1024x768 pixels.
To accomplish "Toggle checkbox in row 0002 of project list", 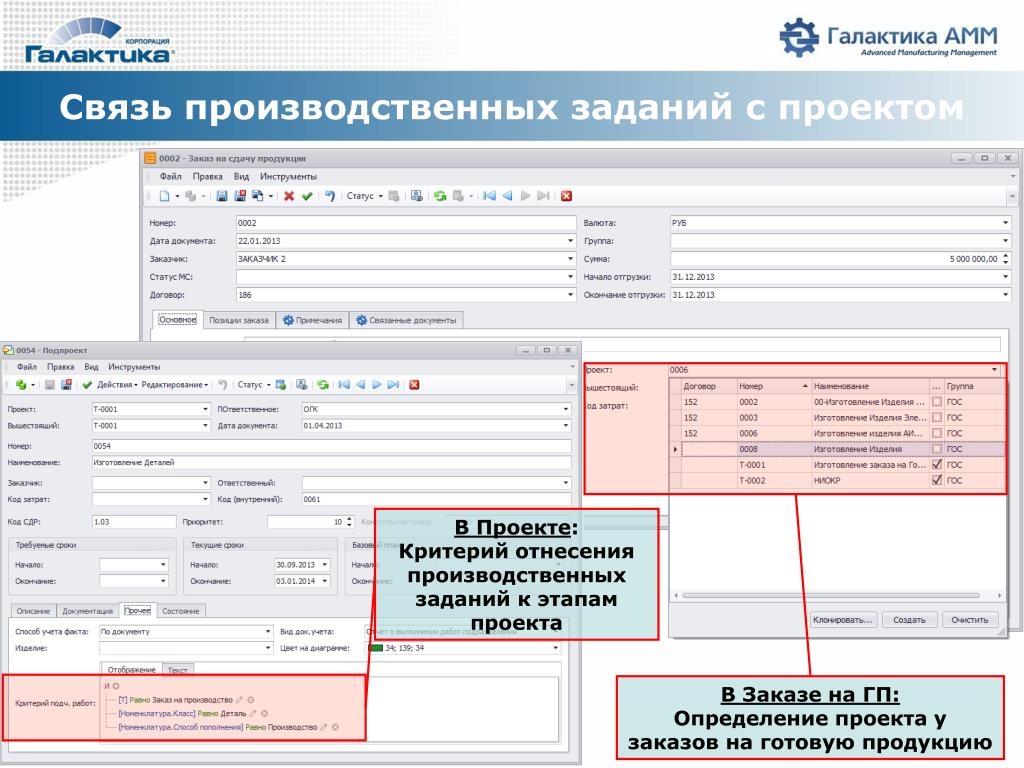I will pos(937,402).
